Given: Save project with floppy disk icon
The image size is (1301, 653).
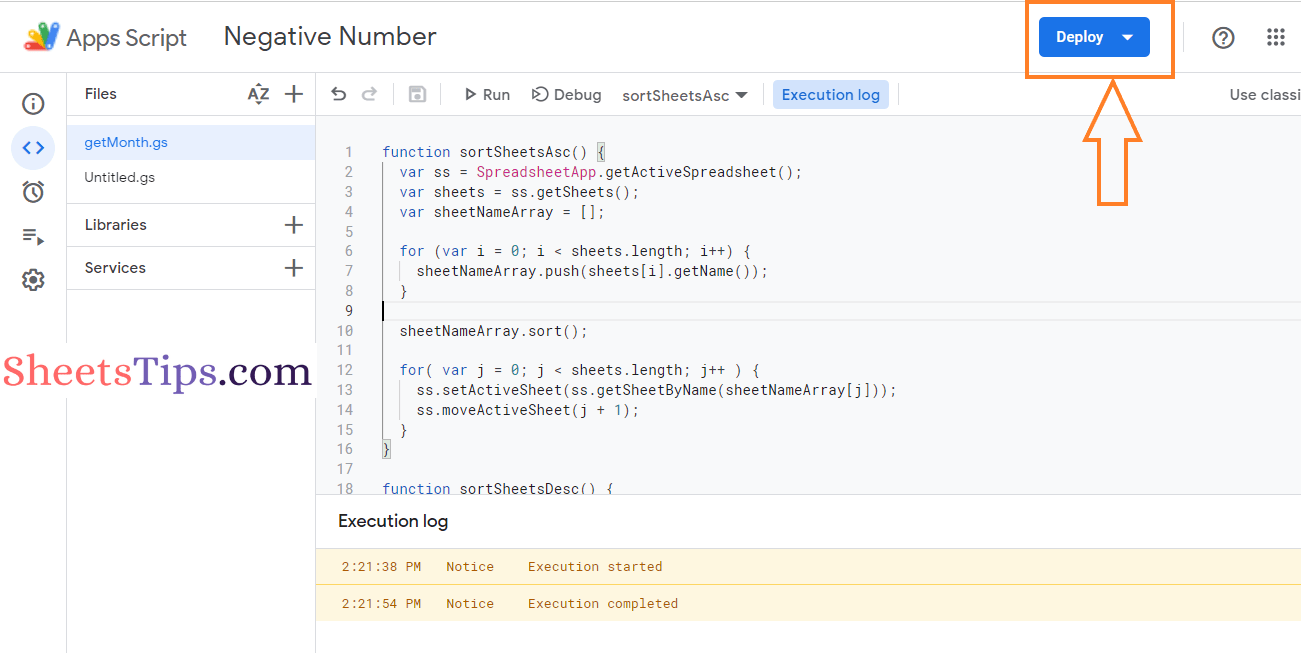Looking at the screenshot, I should (x=418, y=94).
